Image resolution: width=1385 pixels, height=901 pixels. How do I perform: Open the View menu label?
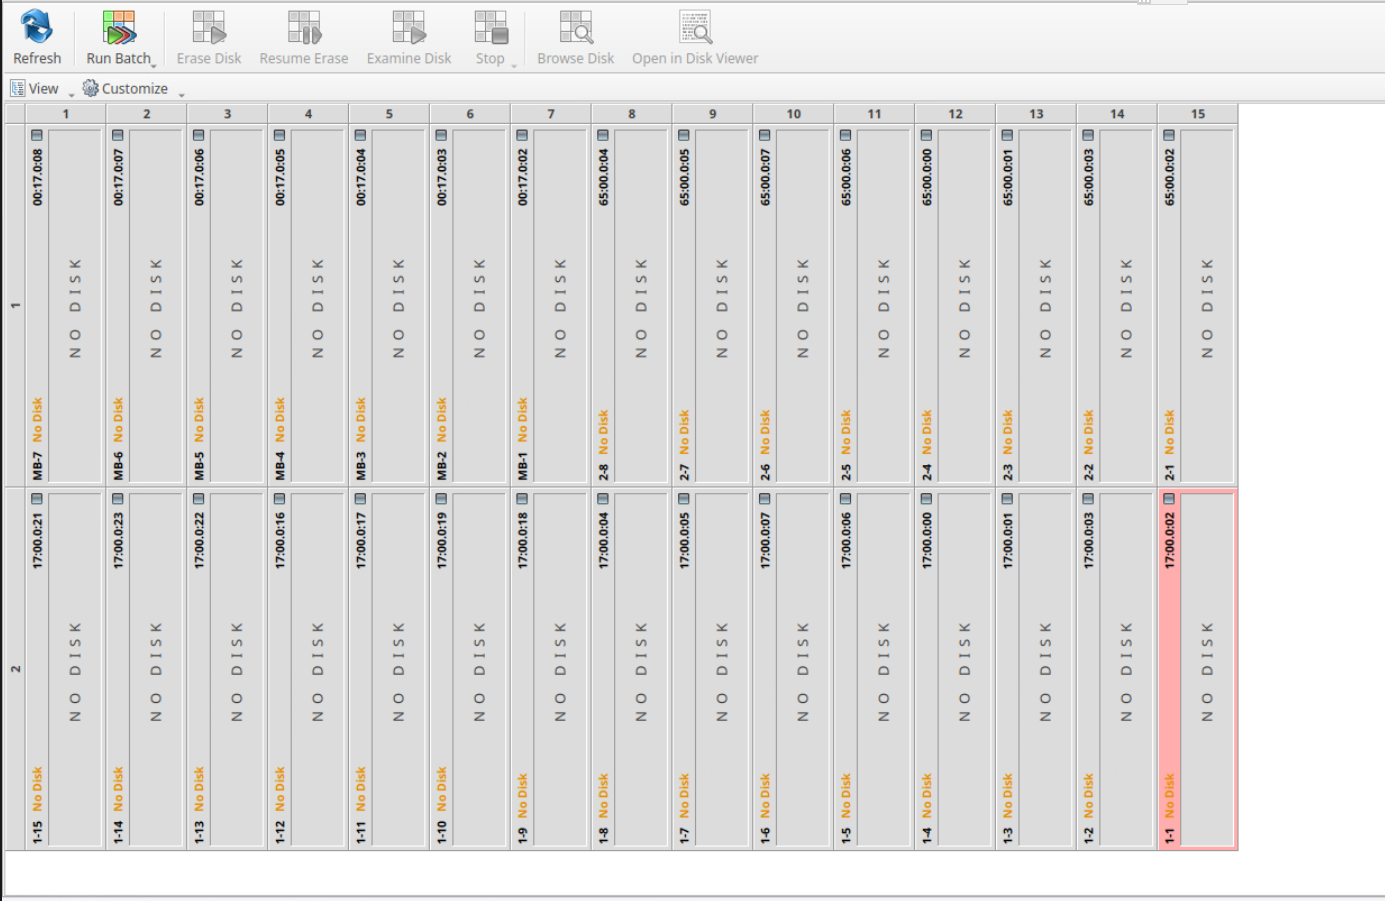(43, 88)
